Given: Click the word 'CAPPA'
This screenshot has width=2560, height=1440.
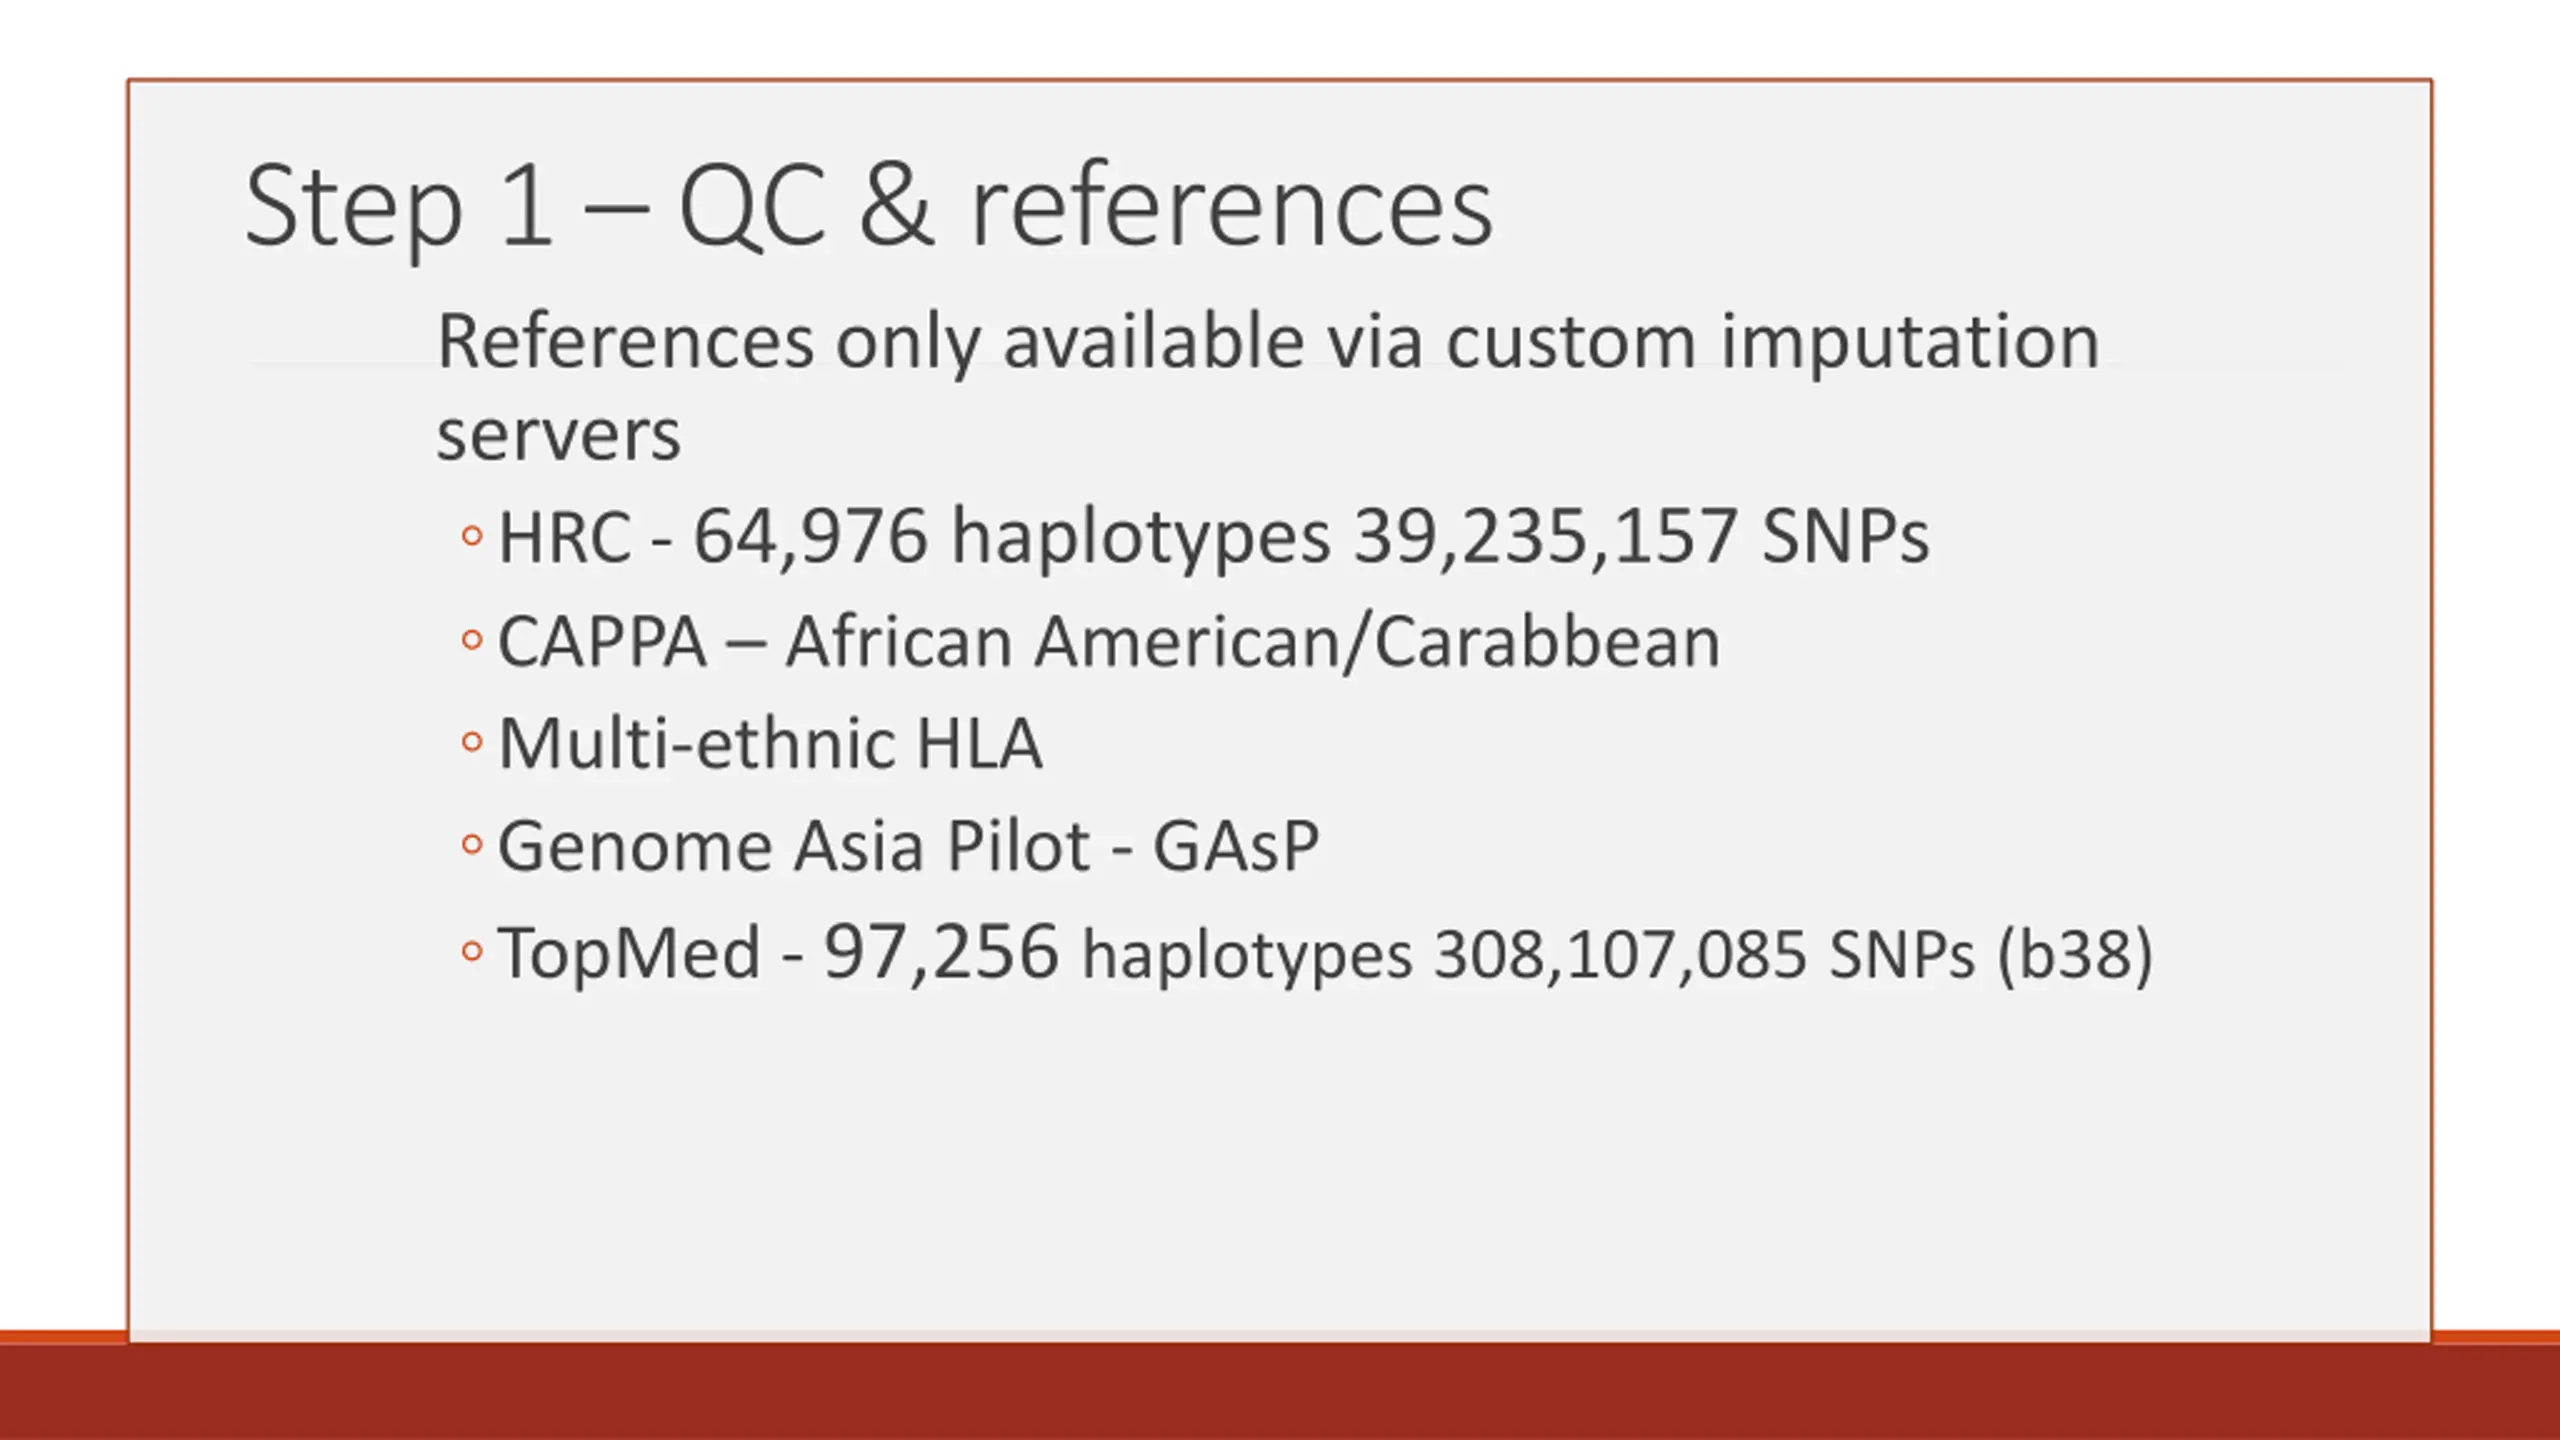Looking at the screenshot, I should coord(602,641).
